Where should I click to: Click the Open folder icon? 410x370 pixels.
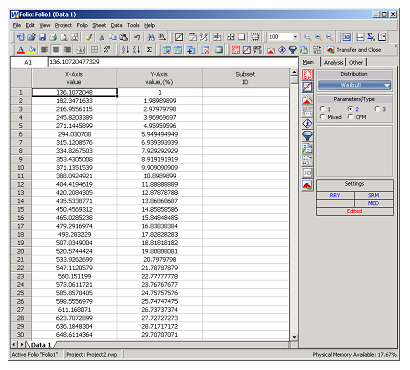pyautogui.click(x=31, y=37)
